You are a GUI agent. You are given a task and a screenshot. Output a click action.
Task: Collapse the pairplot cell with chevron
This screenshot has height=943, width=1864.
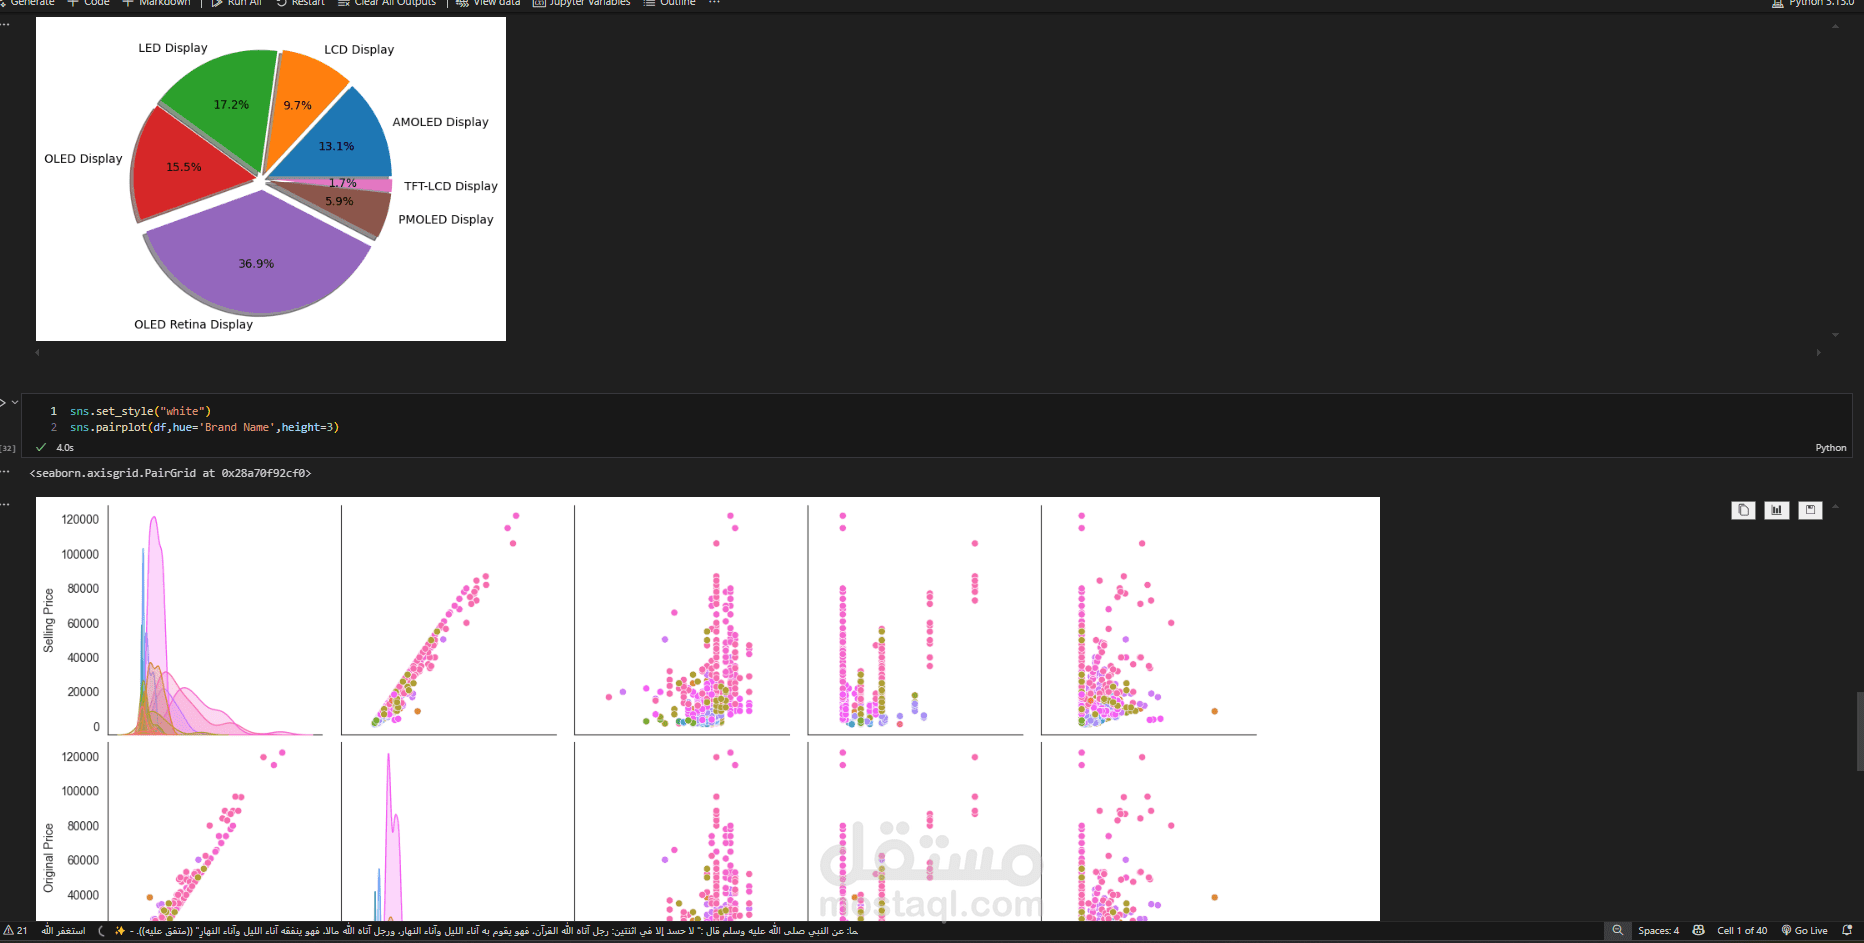[15, 402]
